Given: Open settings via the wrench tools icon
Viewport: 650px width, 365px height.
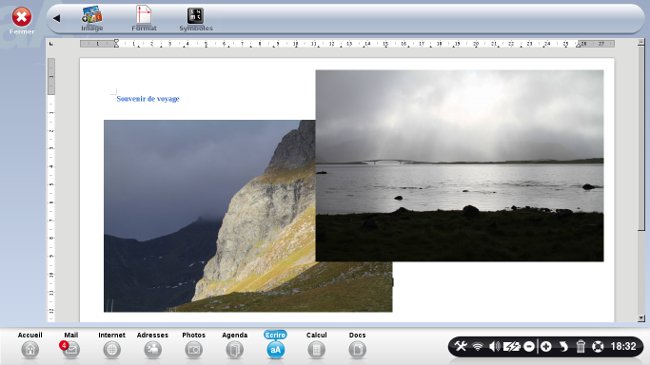Looking at the screenshot, I should coord(461,346).
